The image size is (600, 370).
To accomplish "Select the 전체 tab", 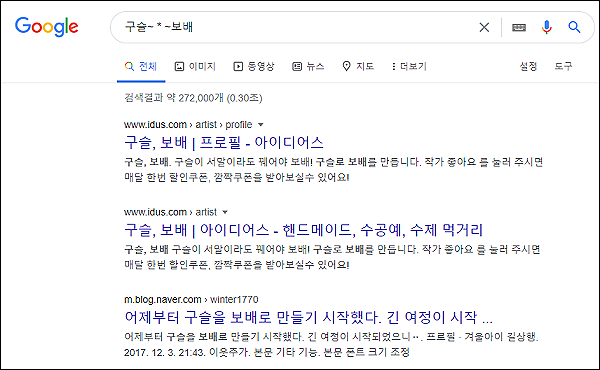I will (x=141, y=67).
